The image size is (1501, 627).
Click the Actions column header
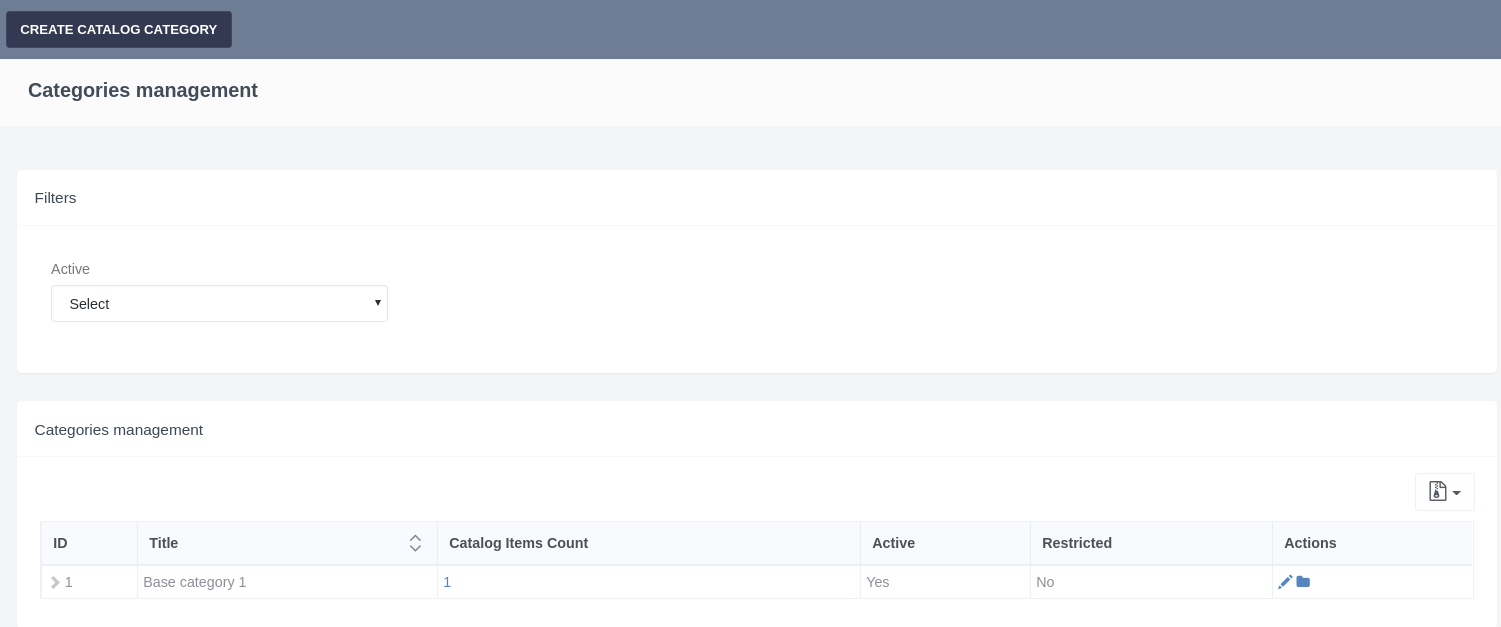tap(1310, 543)
